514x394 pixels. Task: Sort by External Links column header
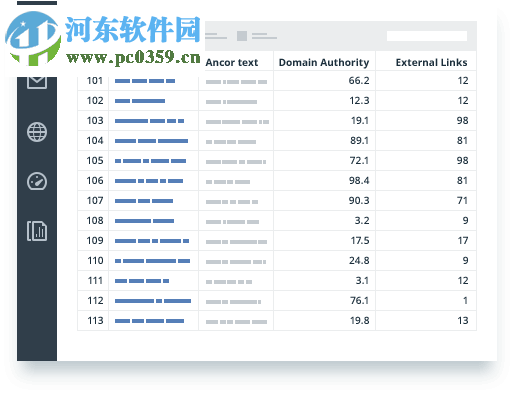(x=431, y=62)
